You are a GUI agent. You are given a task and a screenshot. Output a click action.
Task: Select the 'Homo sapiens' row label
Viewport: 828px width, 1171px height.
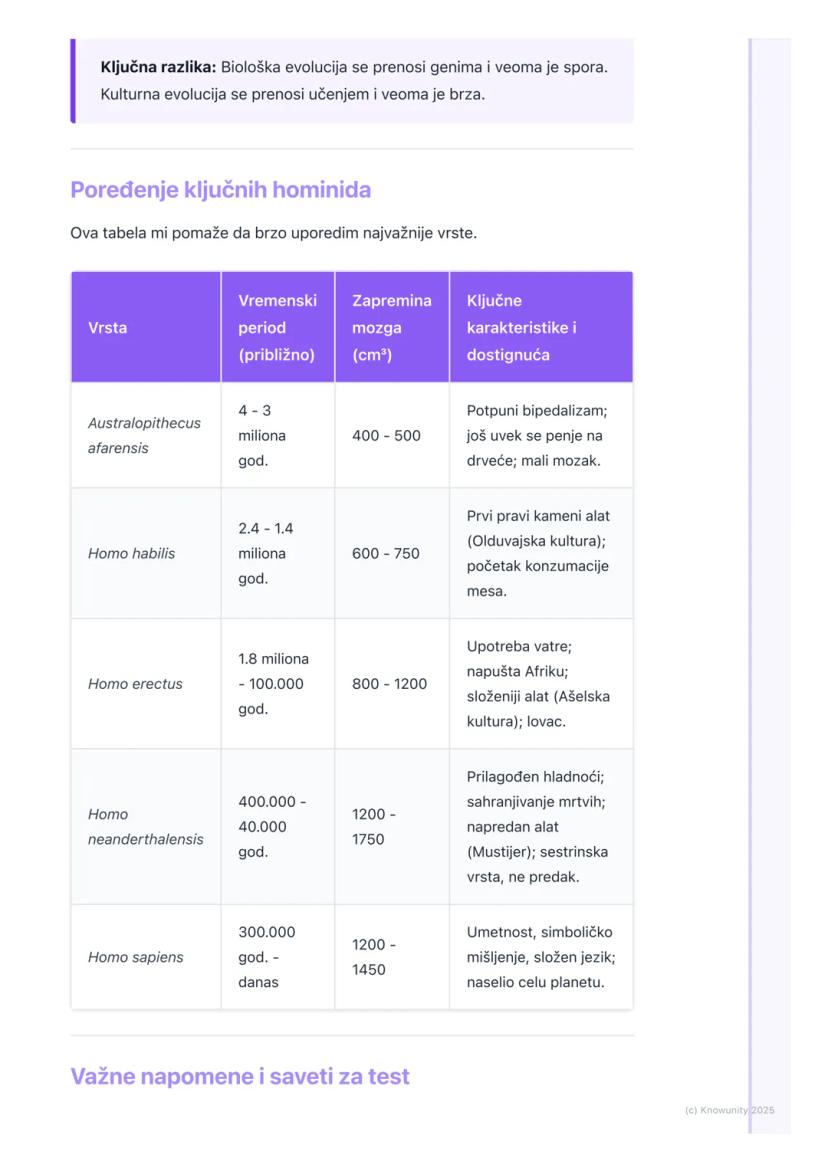coord(136,958)
